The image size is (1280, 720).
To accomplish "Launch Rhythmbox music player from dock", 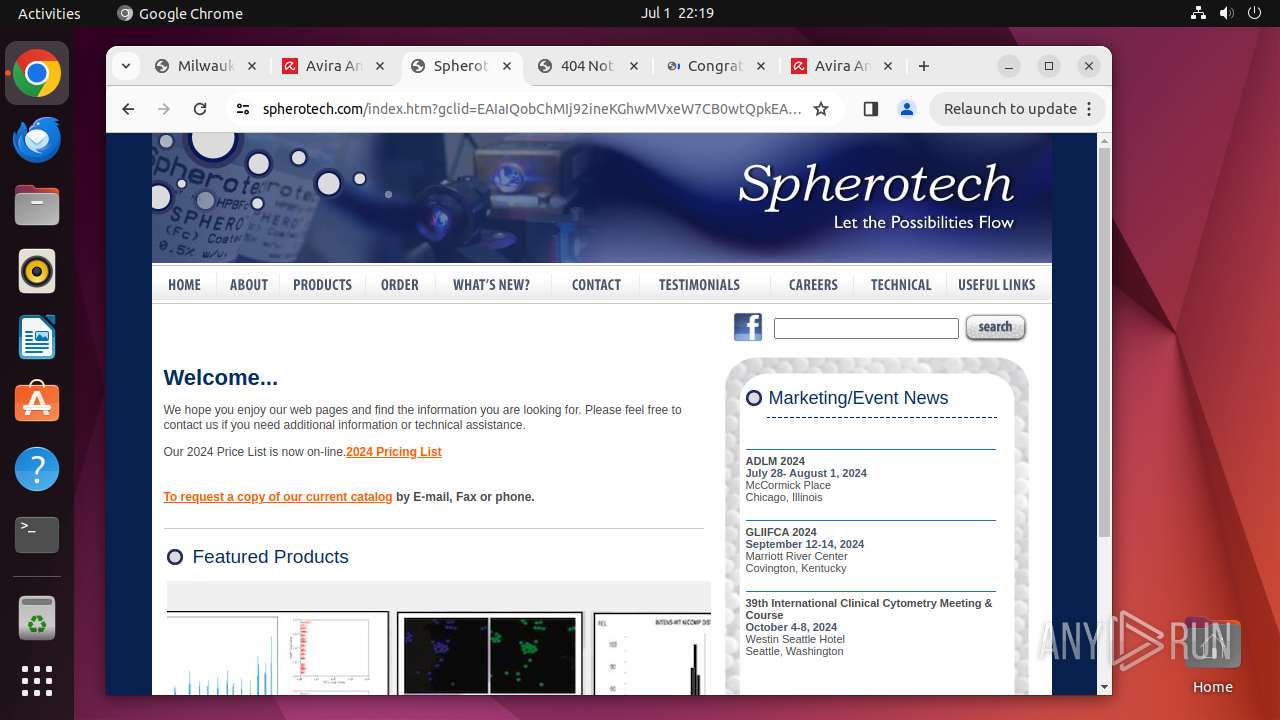I will tap(37, 271).
